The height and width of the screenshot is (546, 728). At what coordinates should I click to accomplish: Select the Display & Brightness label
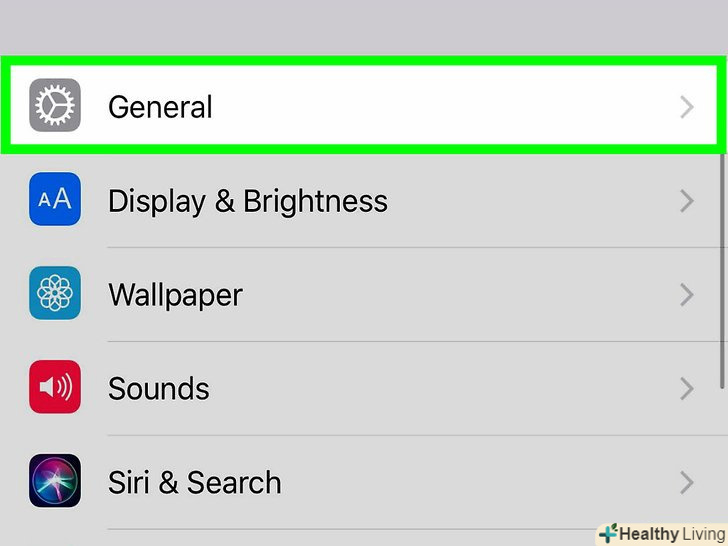247,200
